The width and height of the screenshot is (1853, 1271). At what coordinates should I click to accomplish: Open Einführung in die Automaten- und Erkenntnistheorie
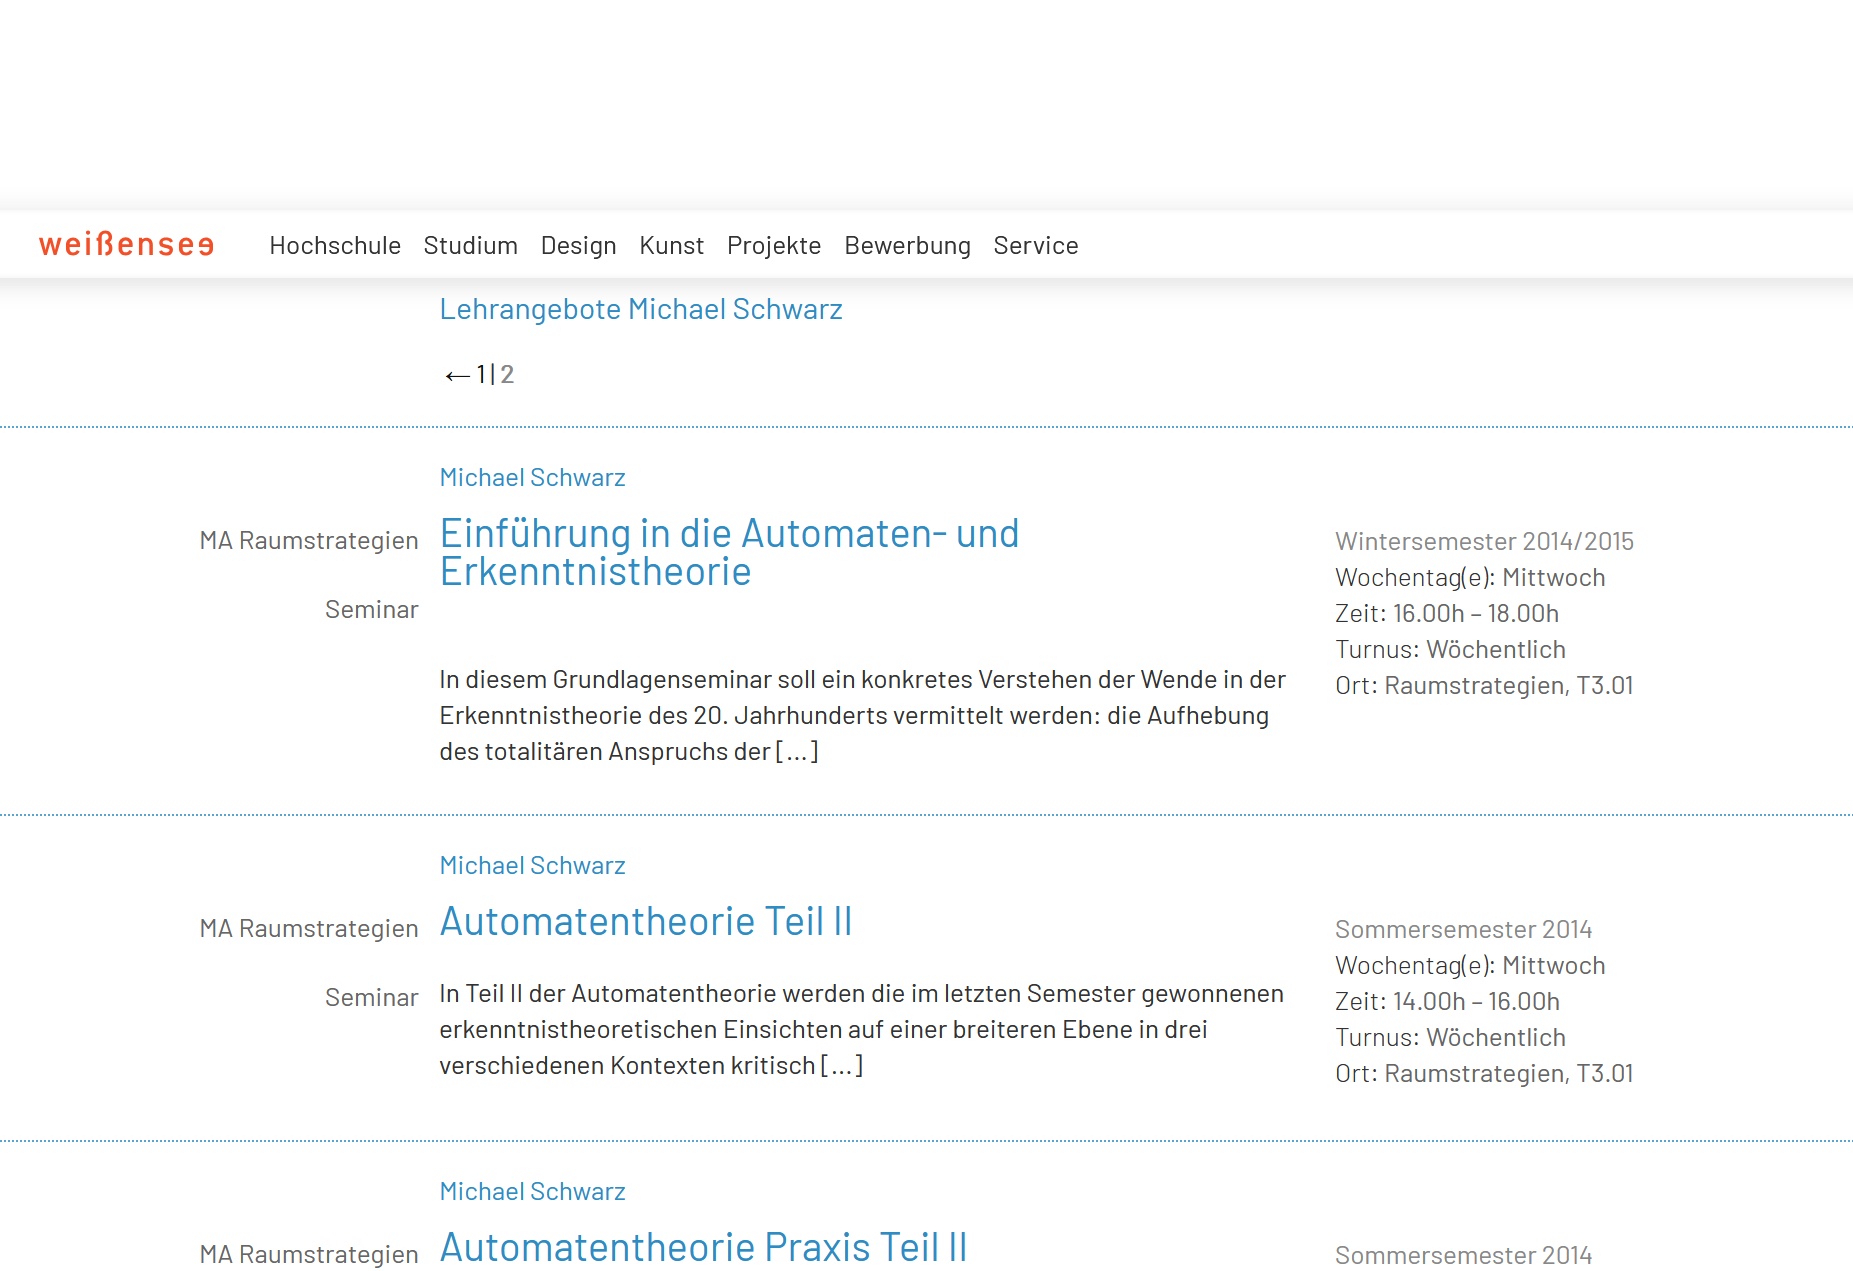tap(729, 552)
